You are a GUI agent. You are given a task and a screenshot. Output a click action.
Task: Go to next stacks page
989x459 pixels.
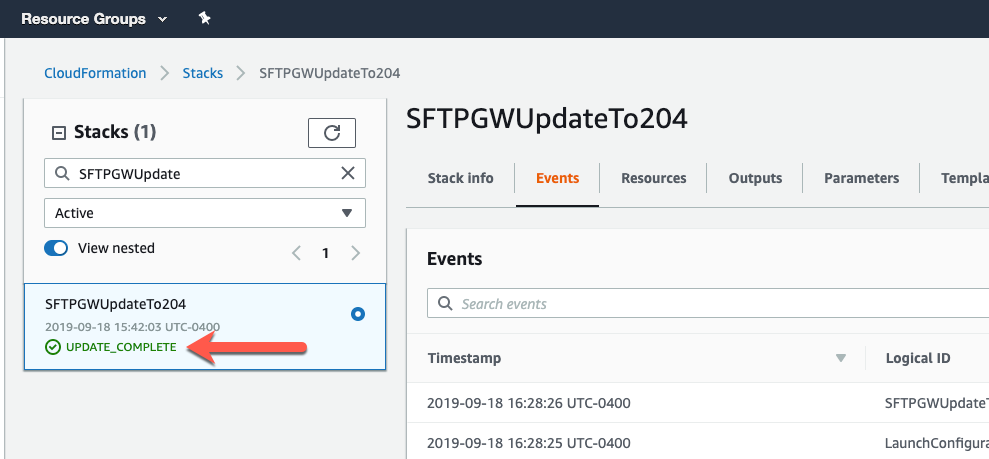click(356, 253)
